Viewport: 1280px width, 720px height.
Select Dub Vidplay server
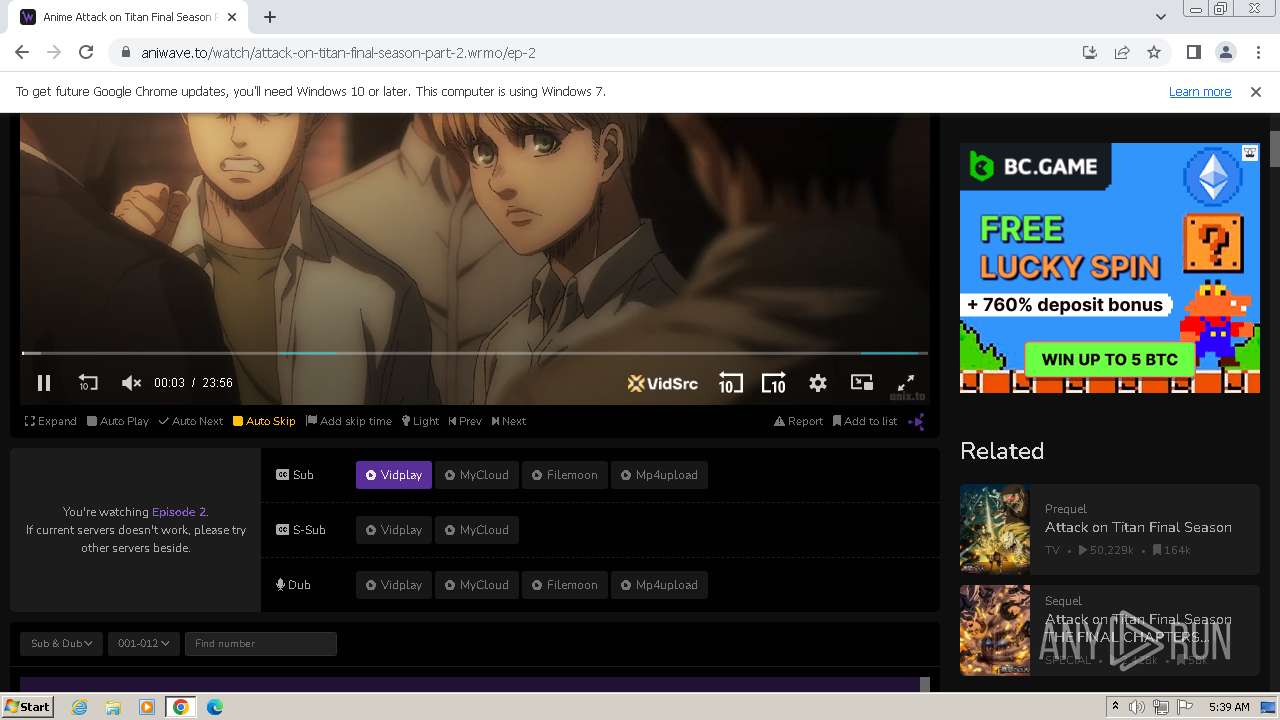tap(394, 585)
